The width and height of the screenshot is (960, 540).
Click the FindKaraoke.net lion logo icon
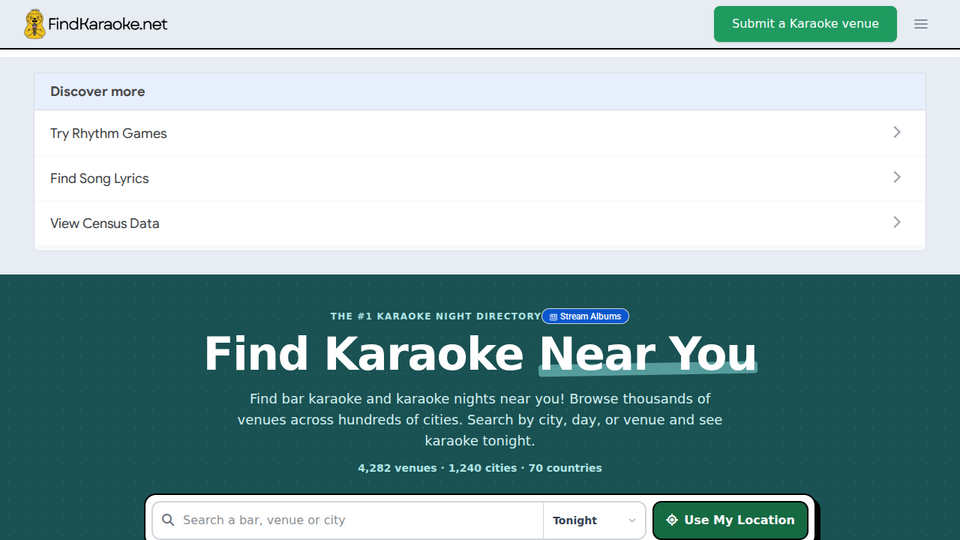click(x=35, y=24)
